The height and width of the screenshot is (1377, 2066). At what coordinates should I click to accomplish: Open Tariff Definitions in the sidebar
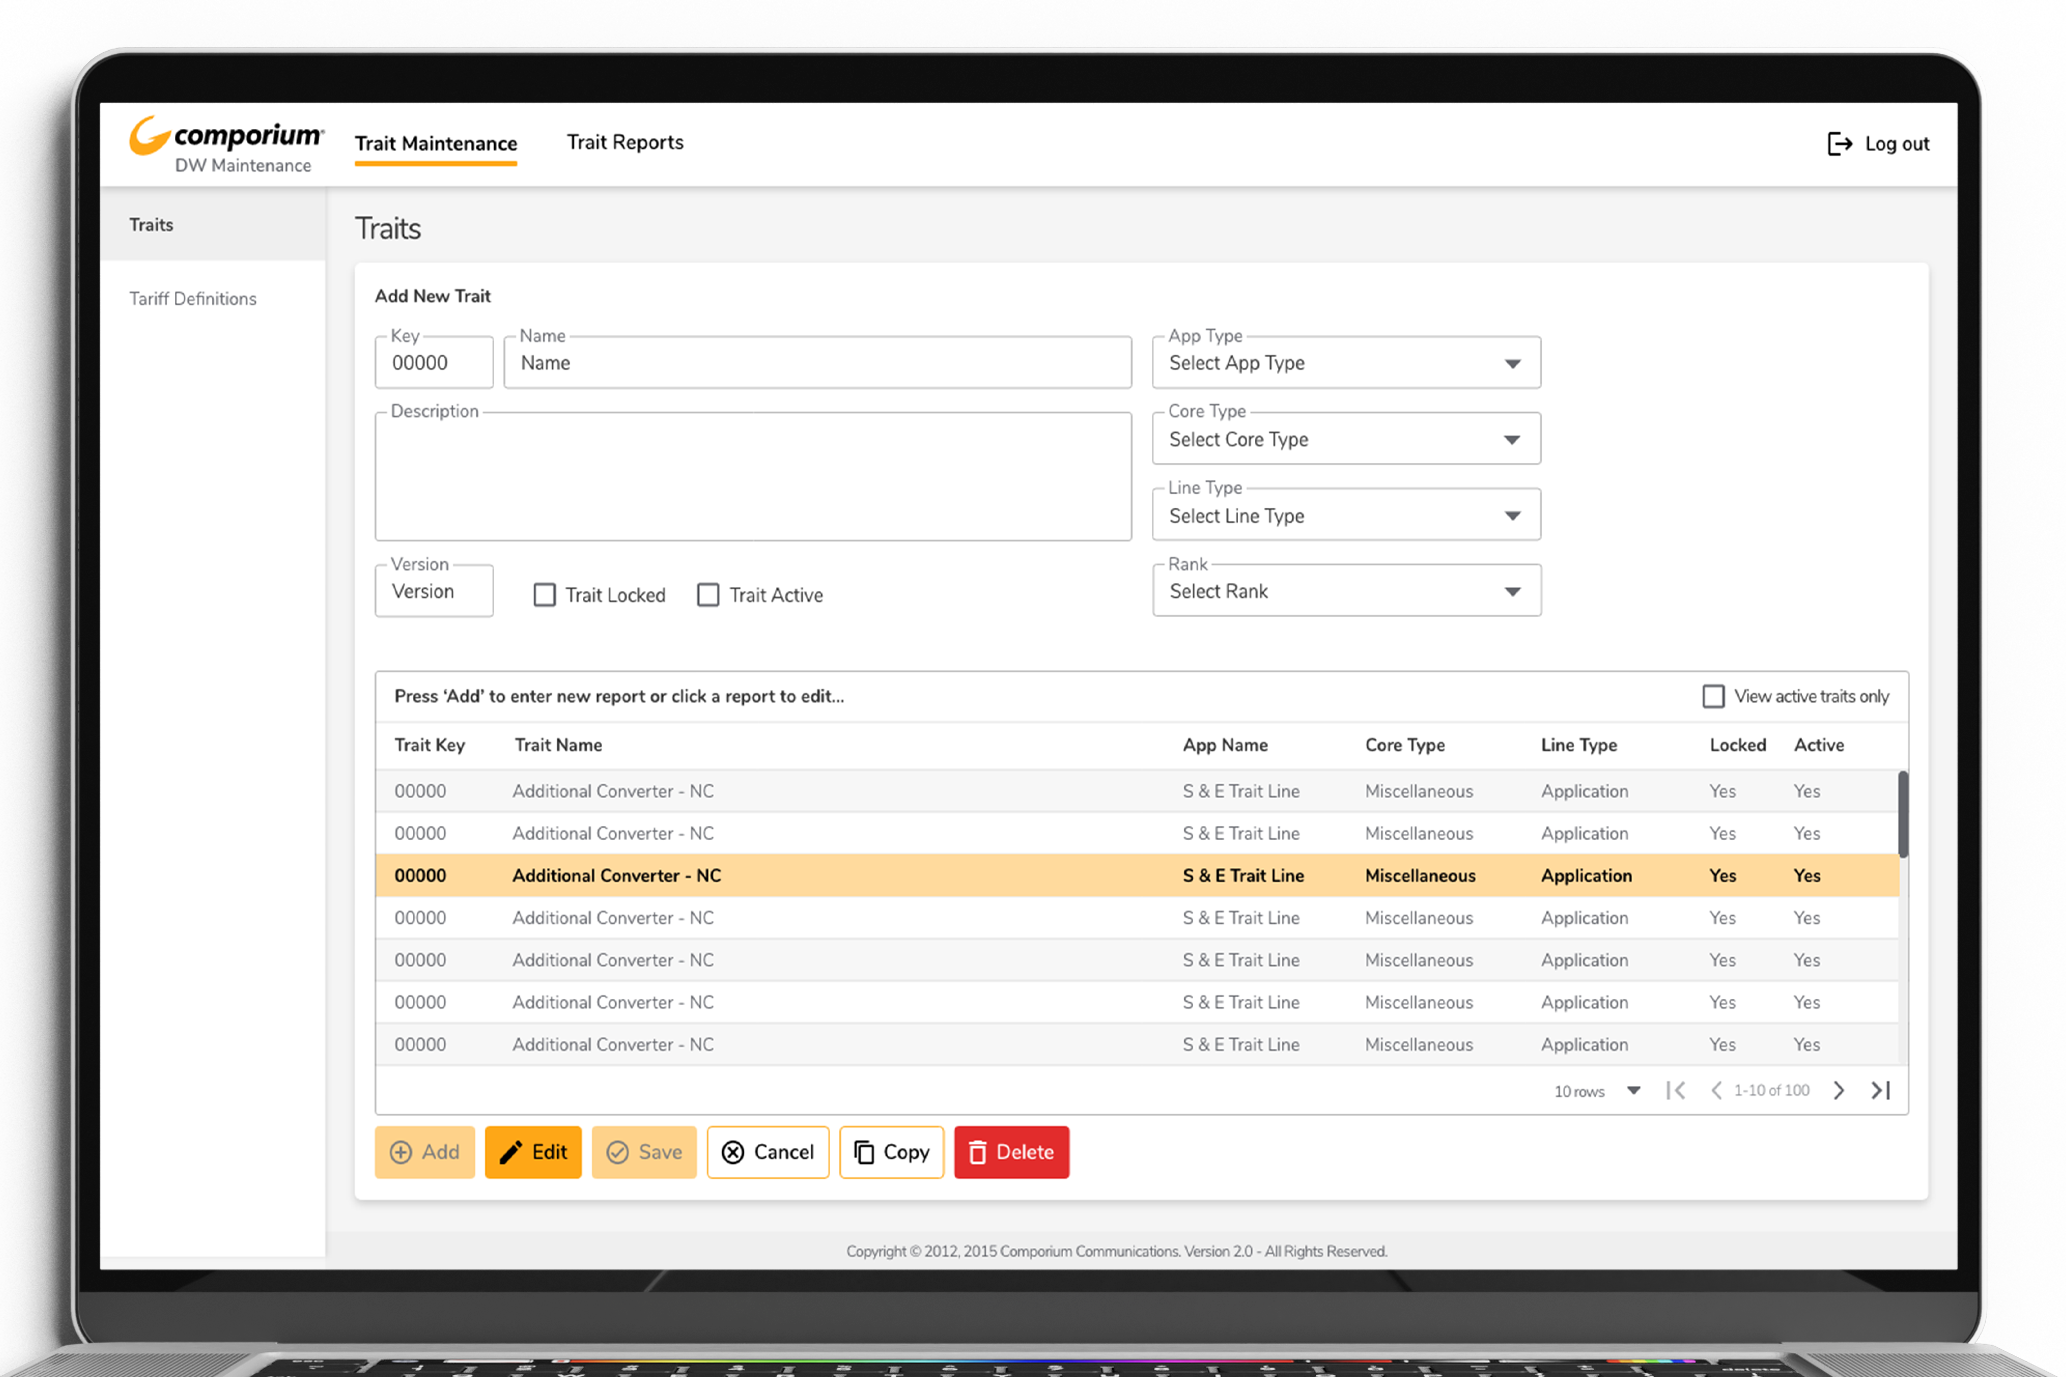pyautogui.click(x=193, y=299)
